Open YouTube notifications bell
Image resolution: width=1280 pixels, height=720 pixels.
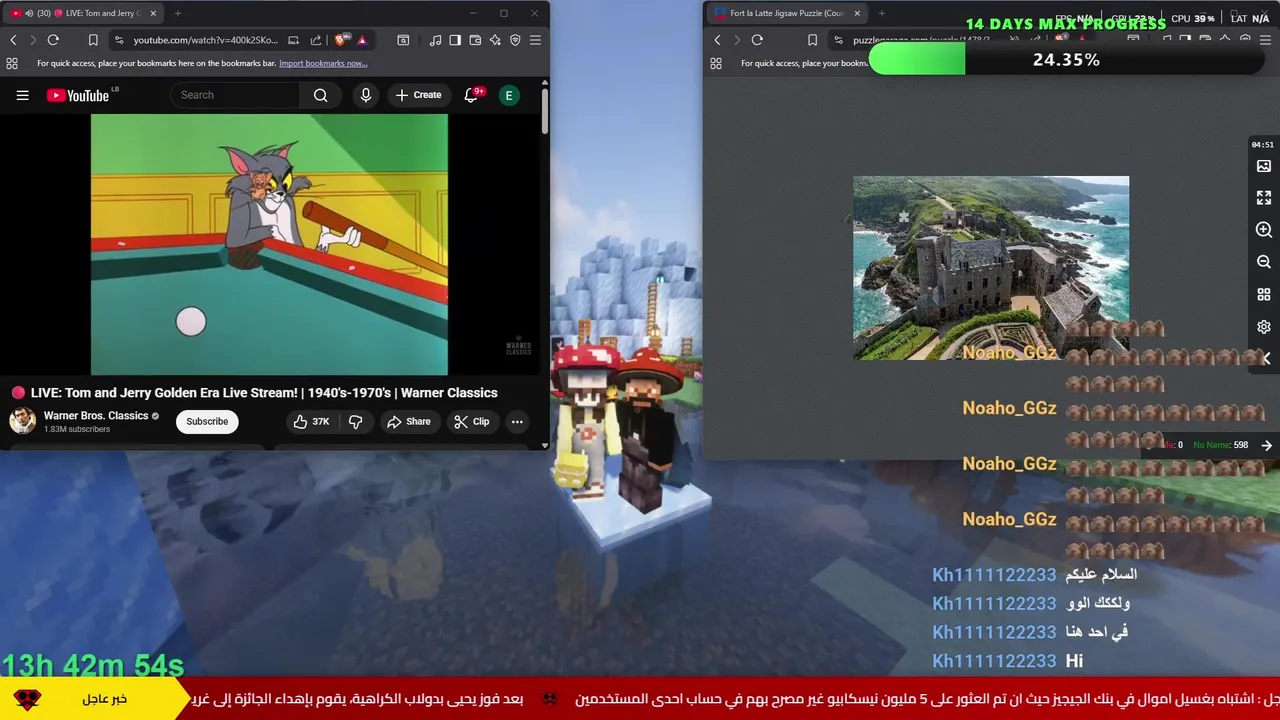(x=472, y=95)
